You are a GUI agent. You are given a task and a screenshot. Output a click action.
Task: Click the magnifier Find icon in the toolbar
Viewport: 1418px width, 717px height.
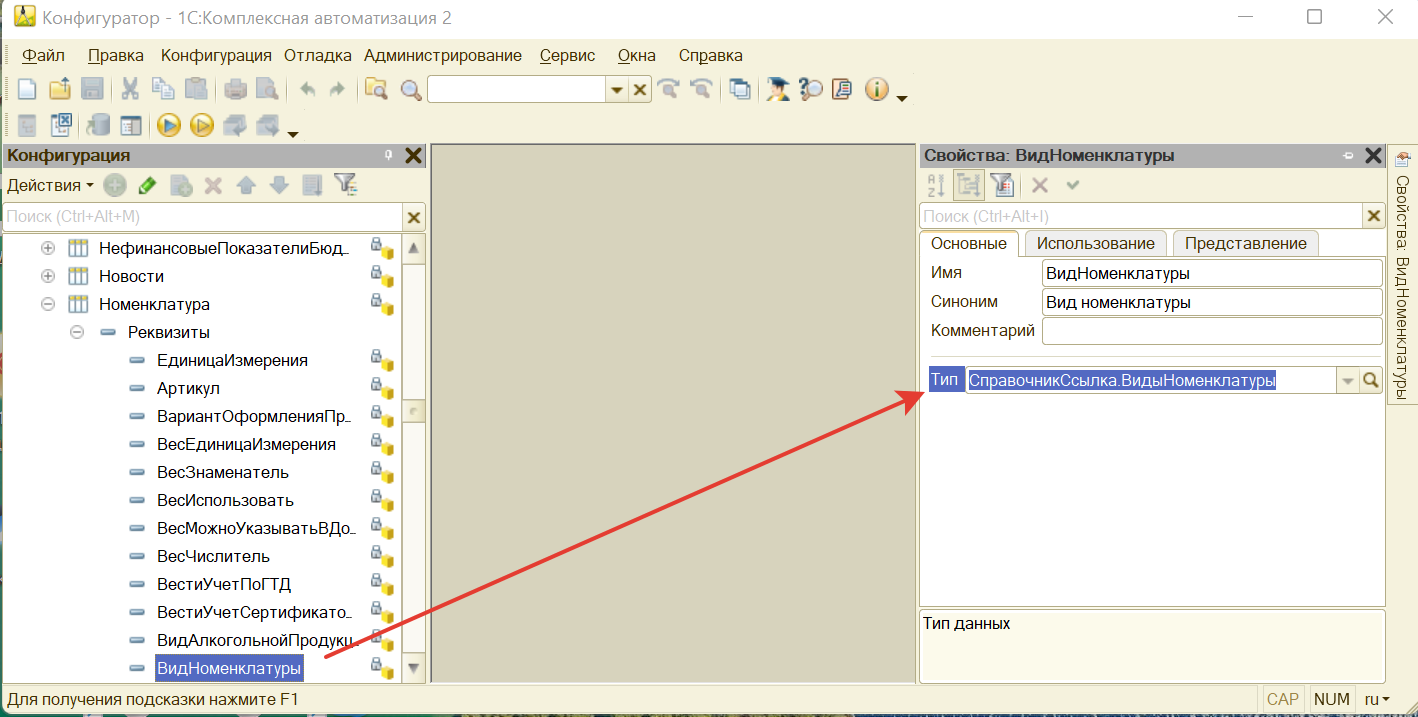pos(411,89)
